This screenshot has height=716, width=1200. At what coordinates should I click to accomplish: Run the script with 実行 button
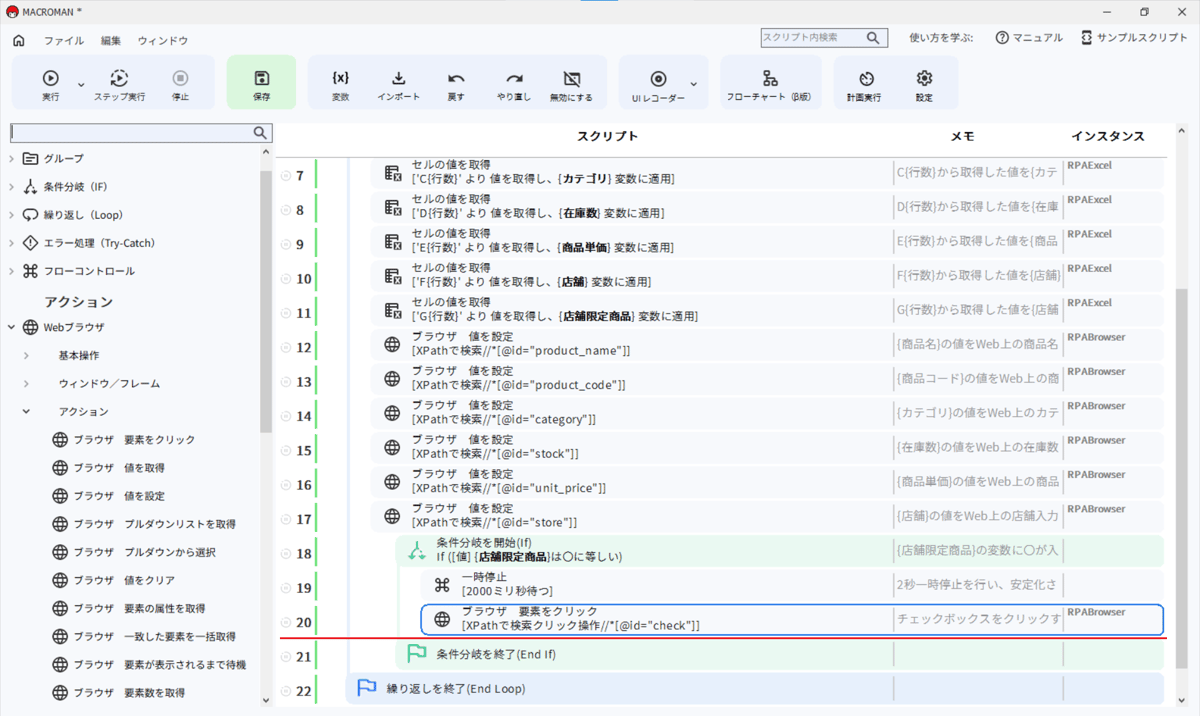pos(50,84)
